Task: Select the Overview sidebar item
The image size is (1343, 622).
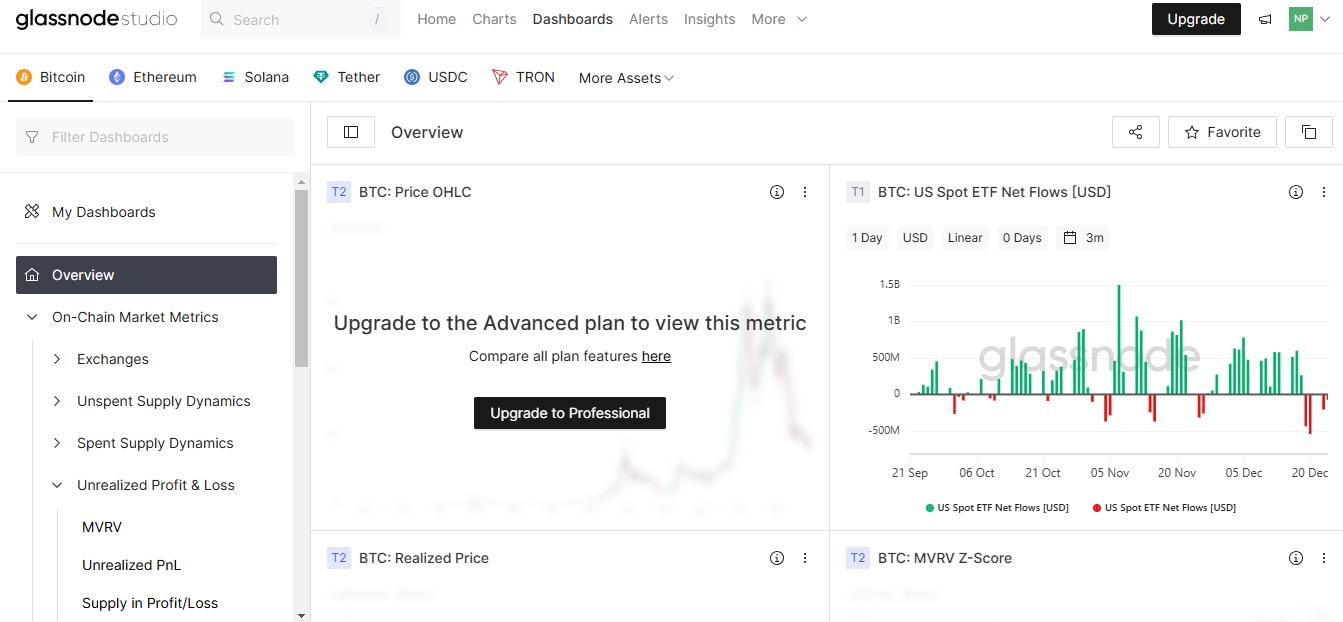Action: 146,275
